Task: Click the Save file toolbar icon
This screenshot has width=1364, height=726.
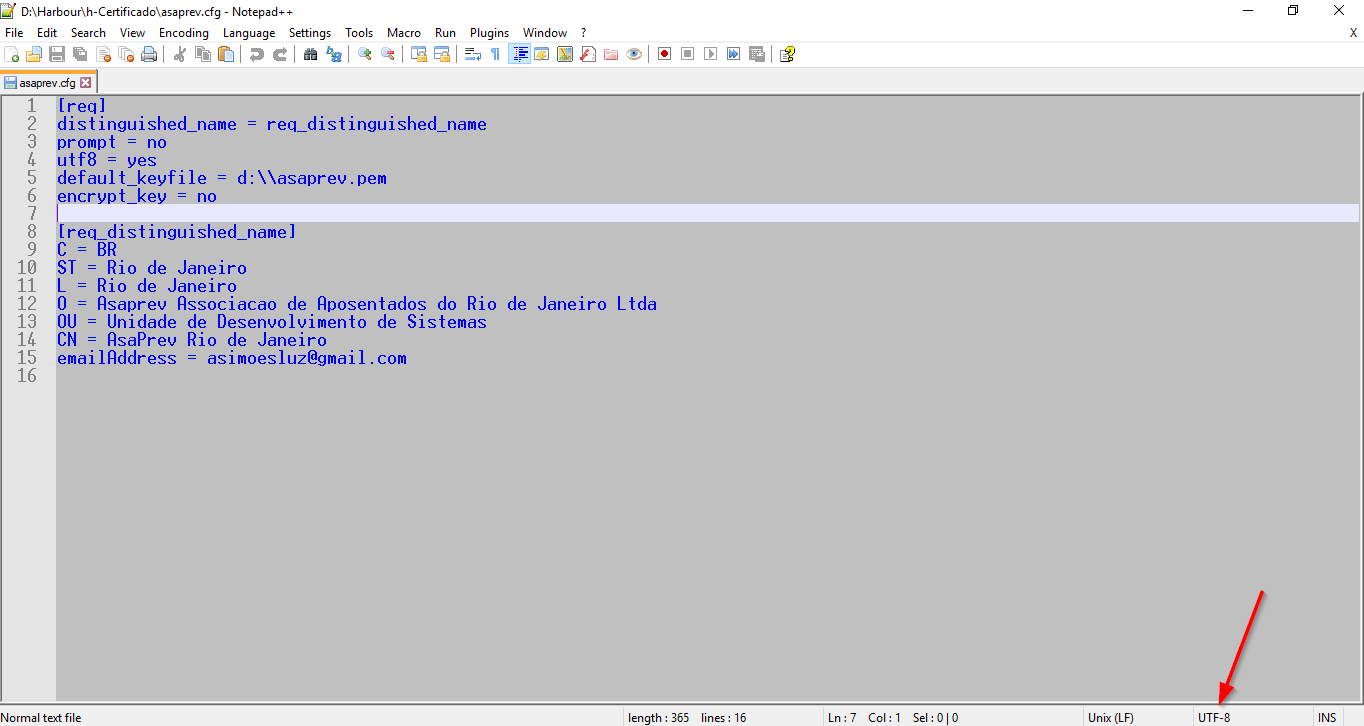Action: pos(57,54)
